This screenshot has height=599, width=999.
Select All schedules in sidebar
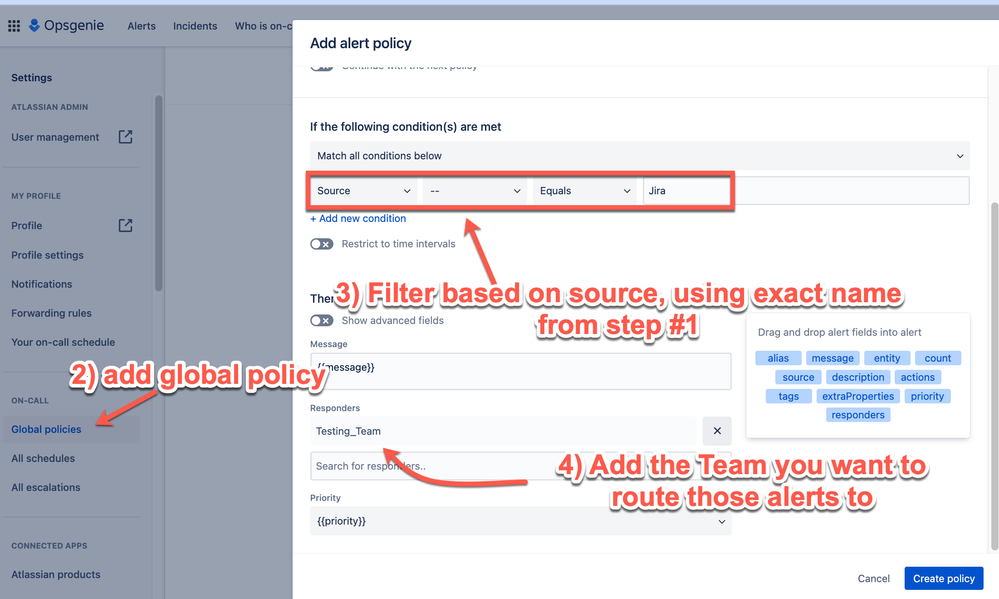tap(43, 458)
